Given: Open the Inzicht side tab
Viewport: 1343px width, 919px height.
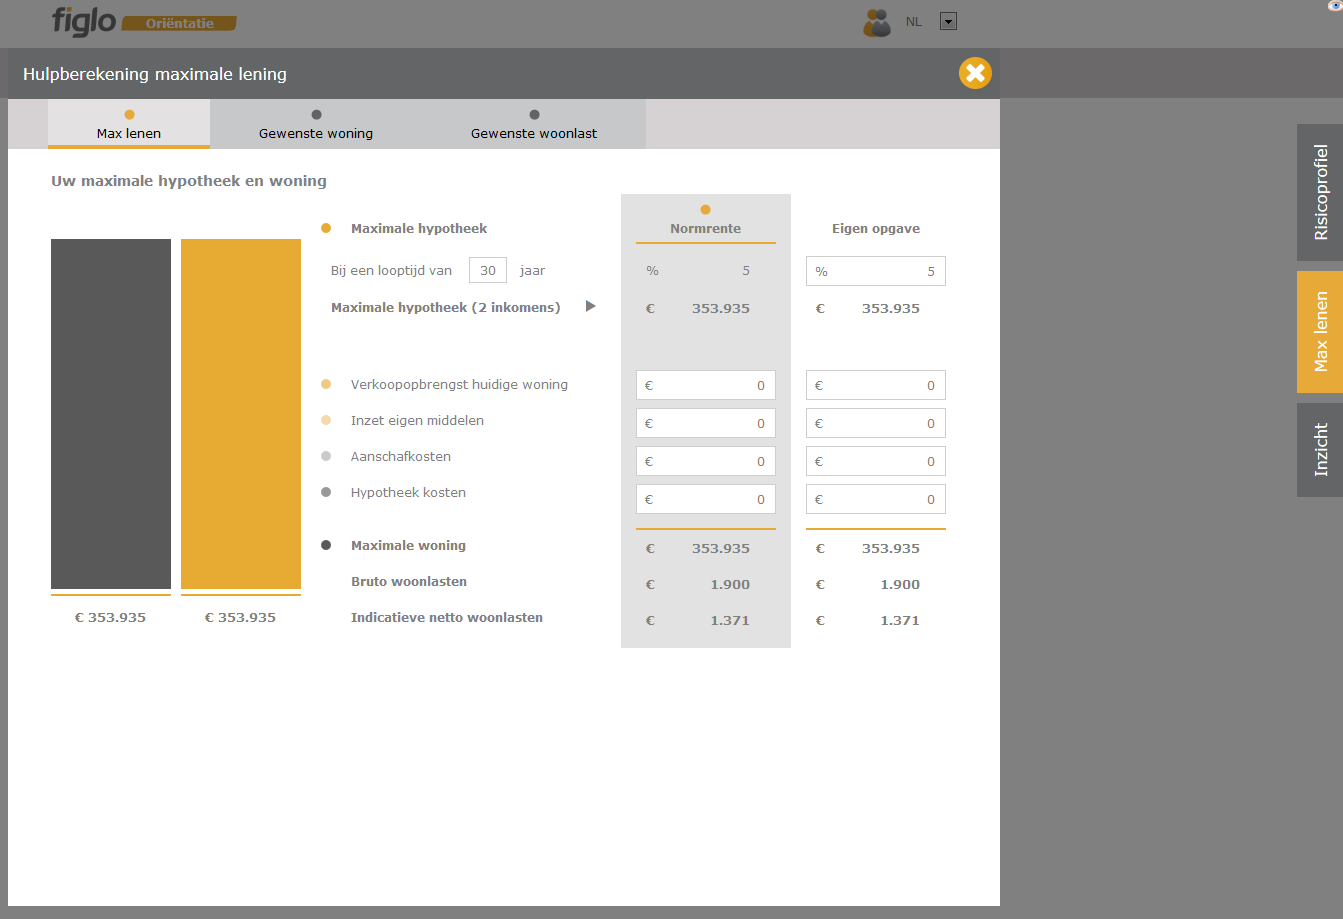Looking at the screenshot, I should coord(1320,450).
